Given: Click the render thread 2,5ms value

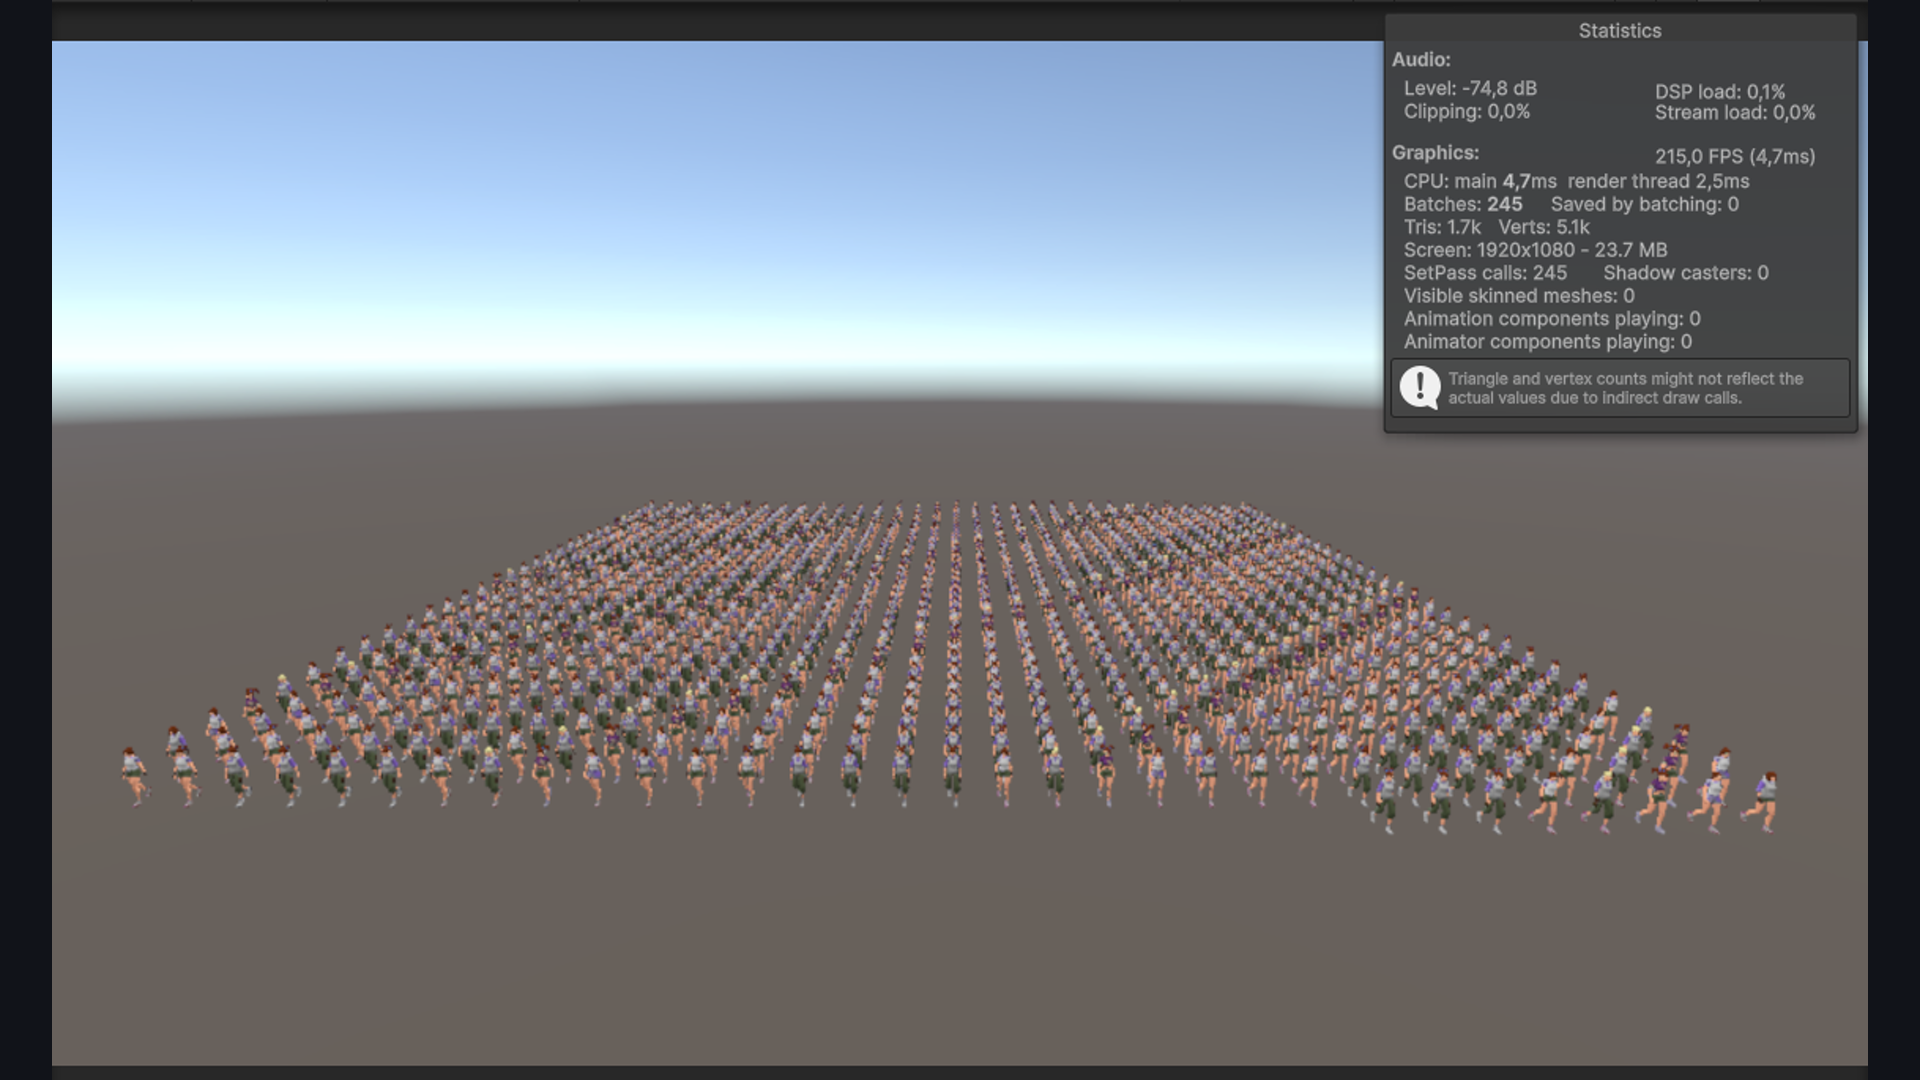Looking at the screenshot, I should pos(1658,182).
